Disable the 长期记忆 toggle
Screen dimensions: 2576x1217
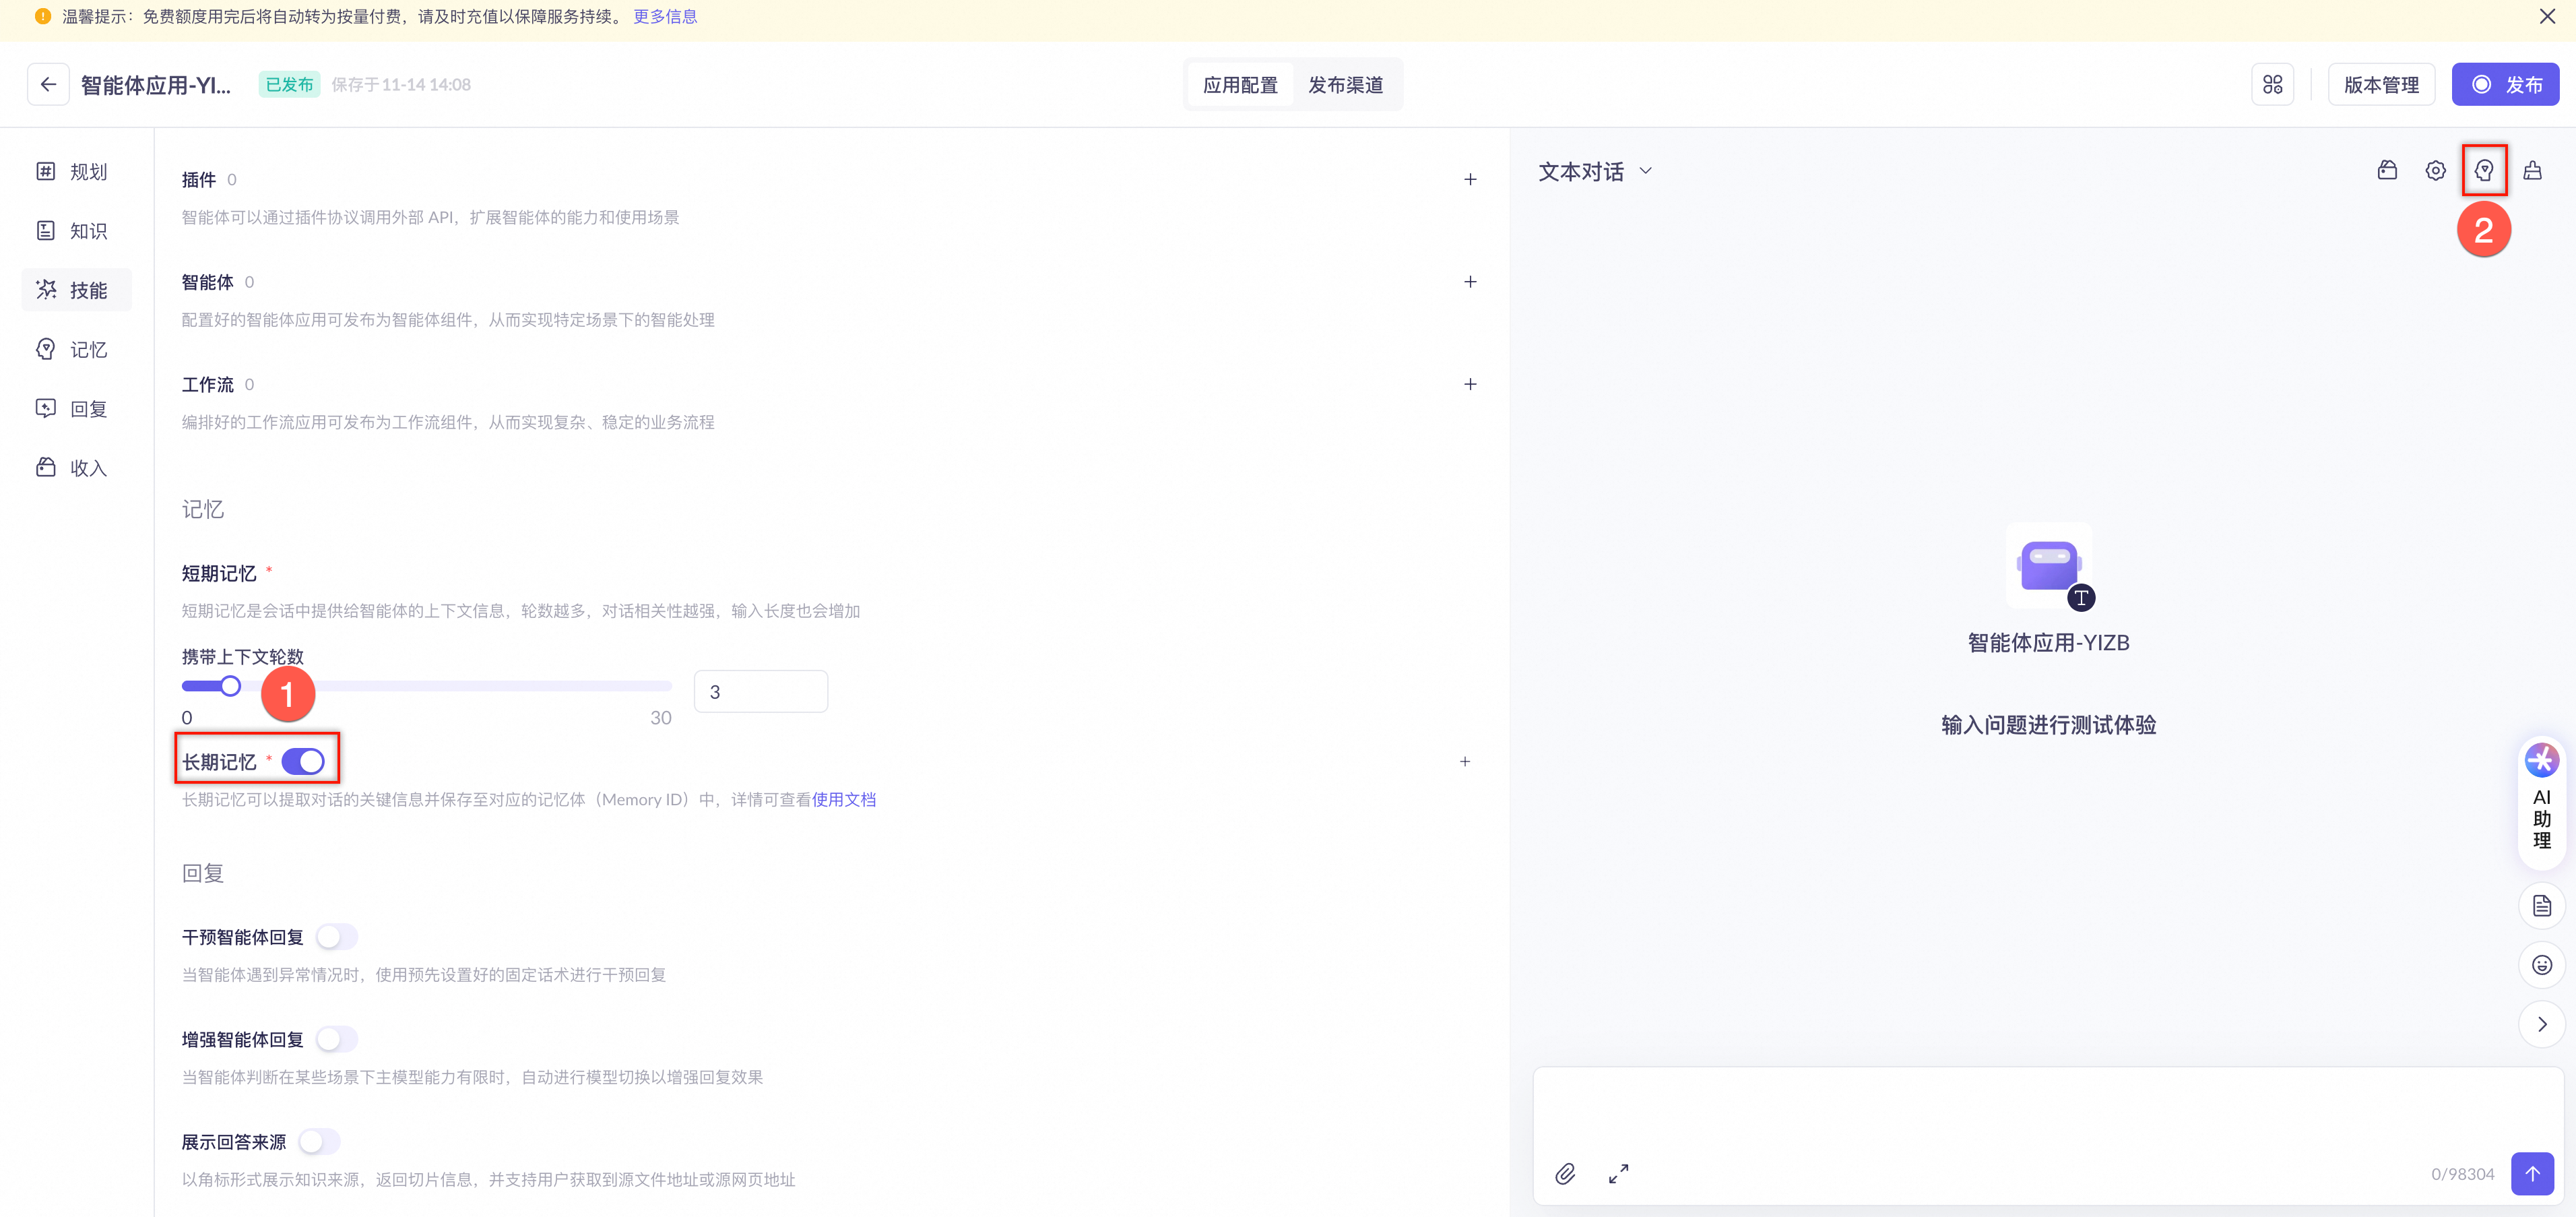tap(303, 762)
